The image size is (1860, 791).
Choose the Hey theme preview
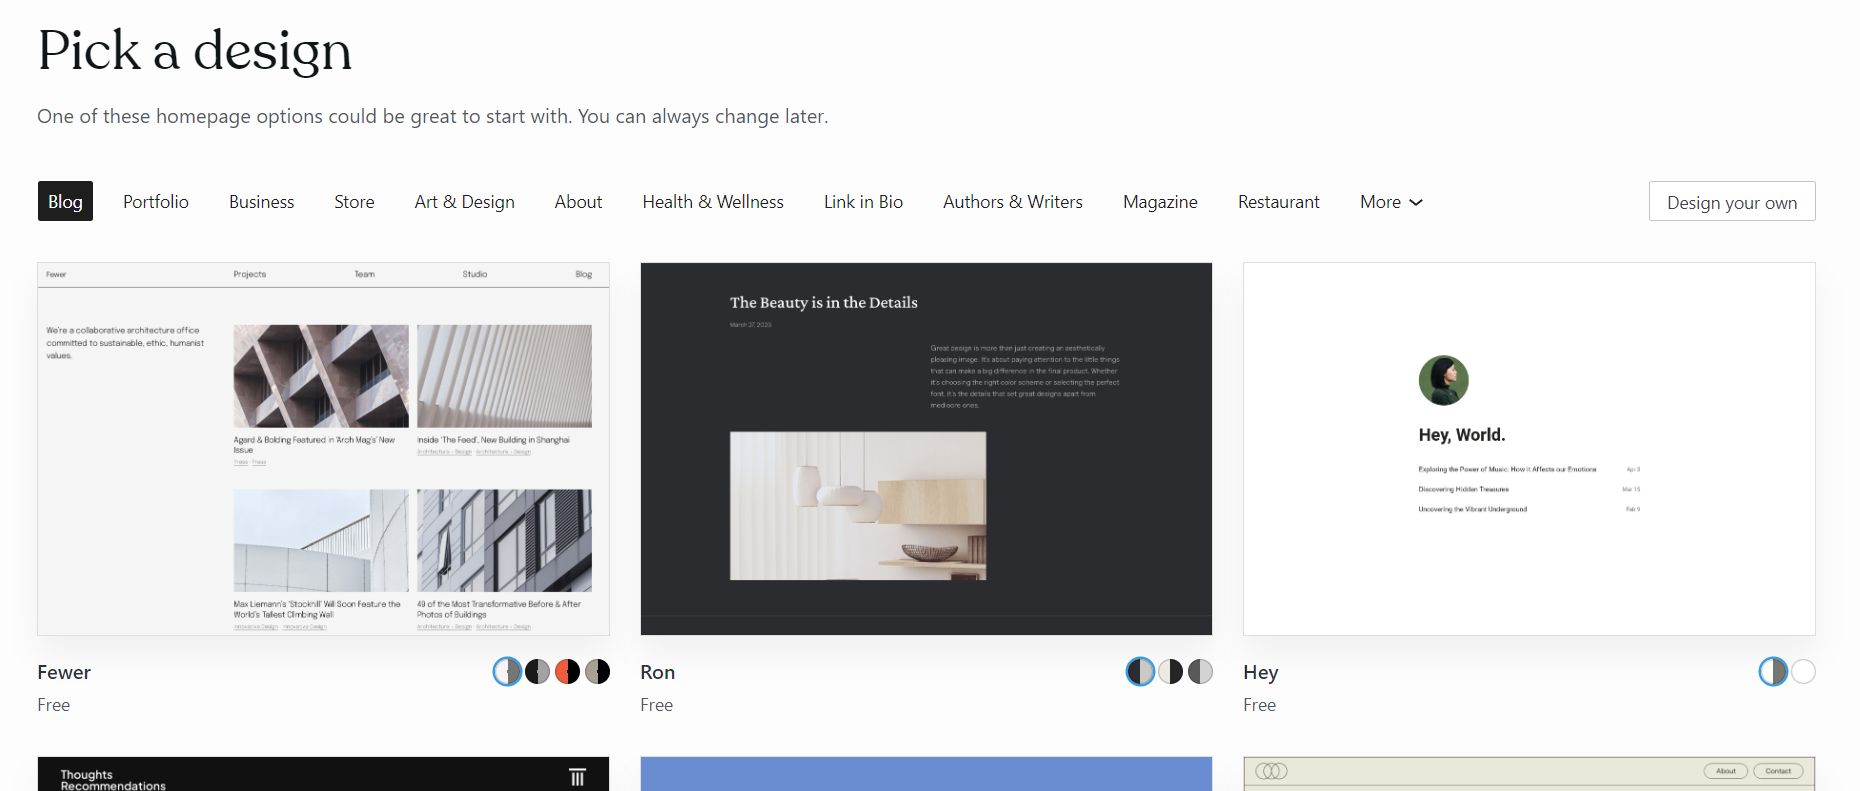tap(1529, 449)
